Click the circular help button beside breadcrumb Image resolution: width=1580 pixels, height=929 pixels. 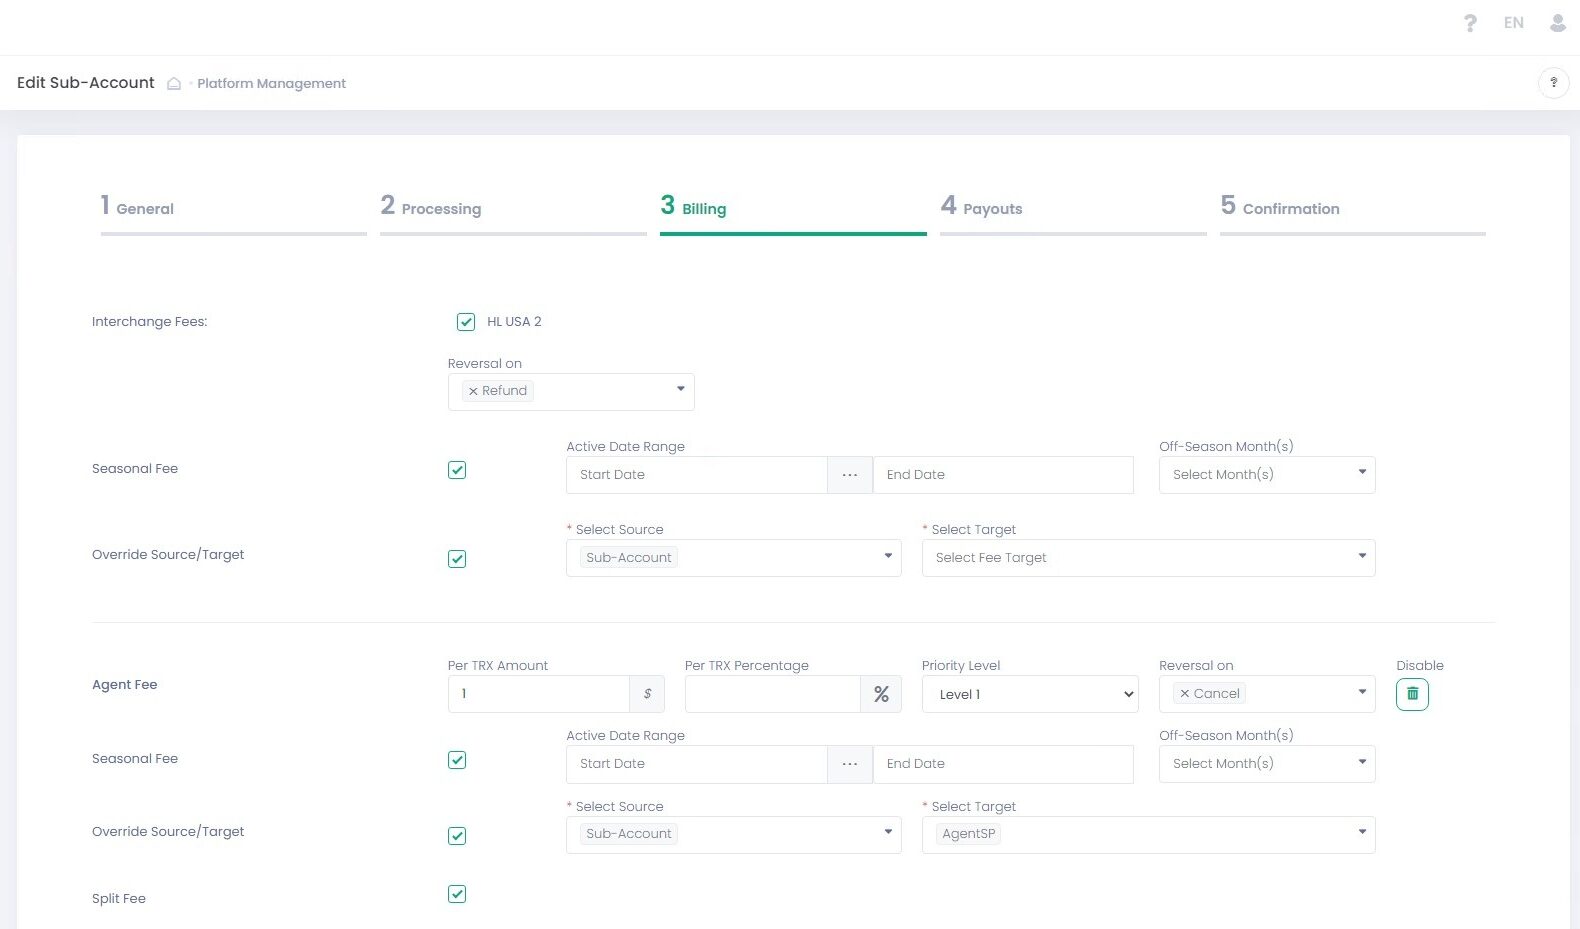(x=1553, y=83)
